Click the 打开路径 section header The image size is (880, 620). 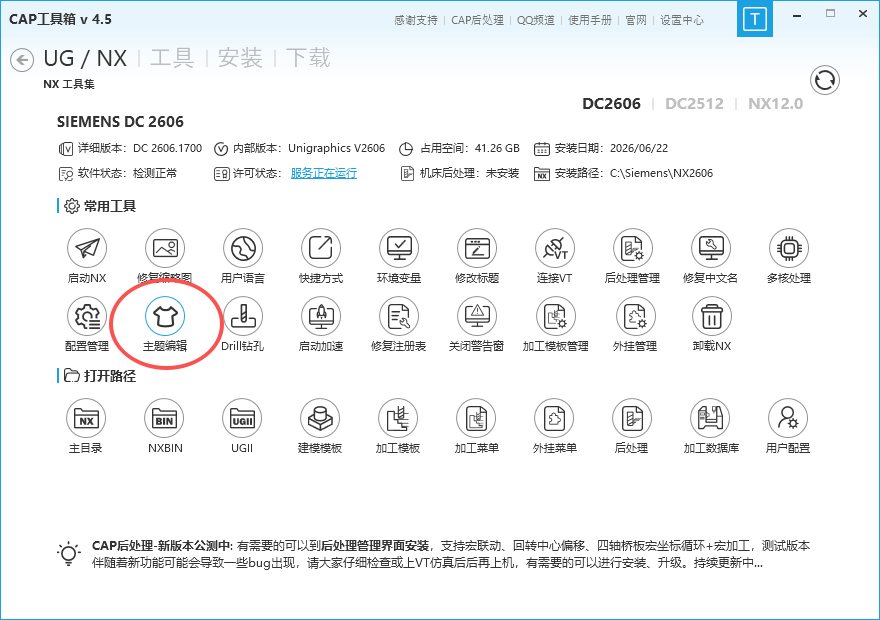click(x=109, y=376)
